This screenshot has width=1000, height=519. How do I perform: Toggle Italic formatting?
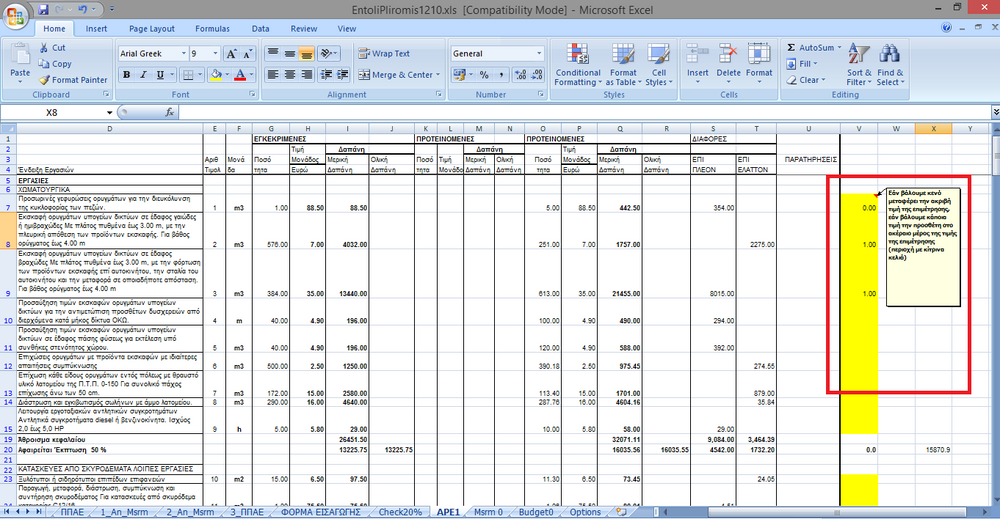pos(145,75)
